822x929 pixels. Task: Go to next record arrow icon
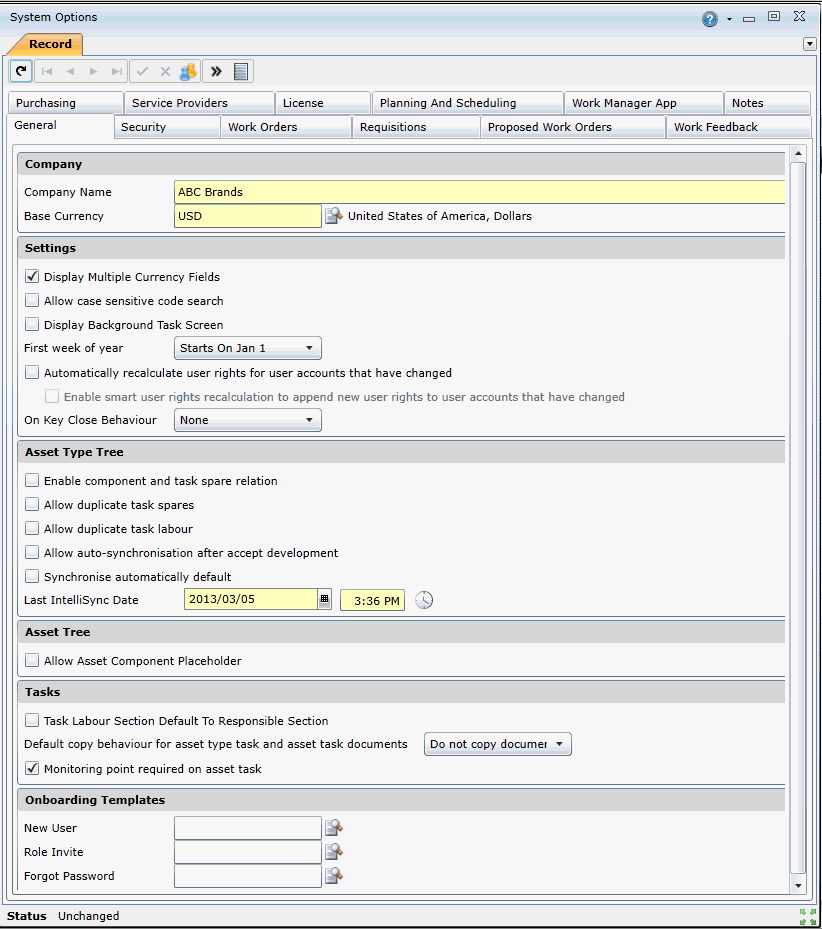pyautogui.click(x=93, y=72)
